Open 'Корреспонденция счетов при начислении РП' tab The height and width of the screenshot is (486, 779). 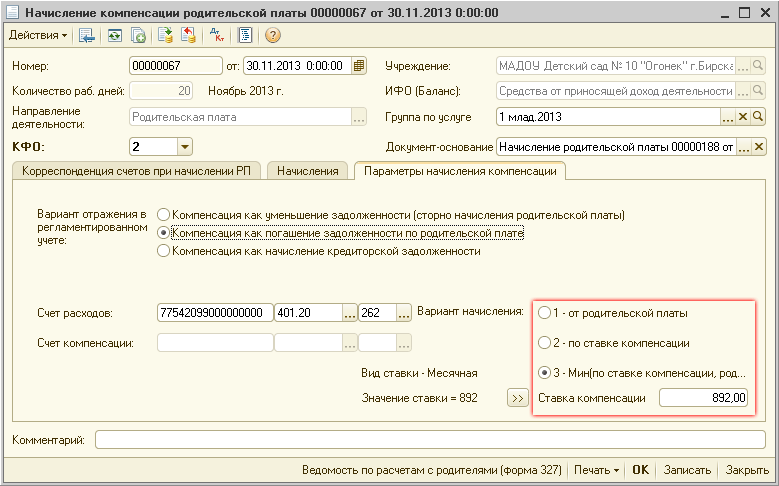tap(135, 171)
